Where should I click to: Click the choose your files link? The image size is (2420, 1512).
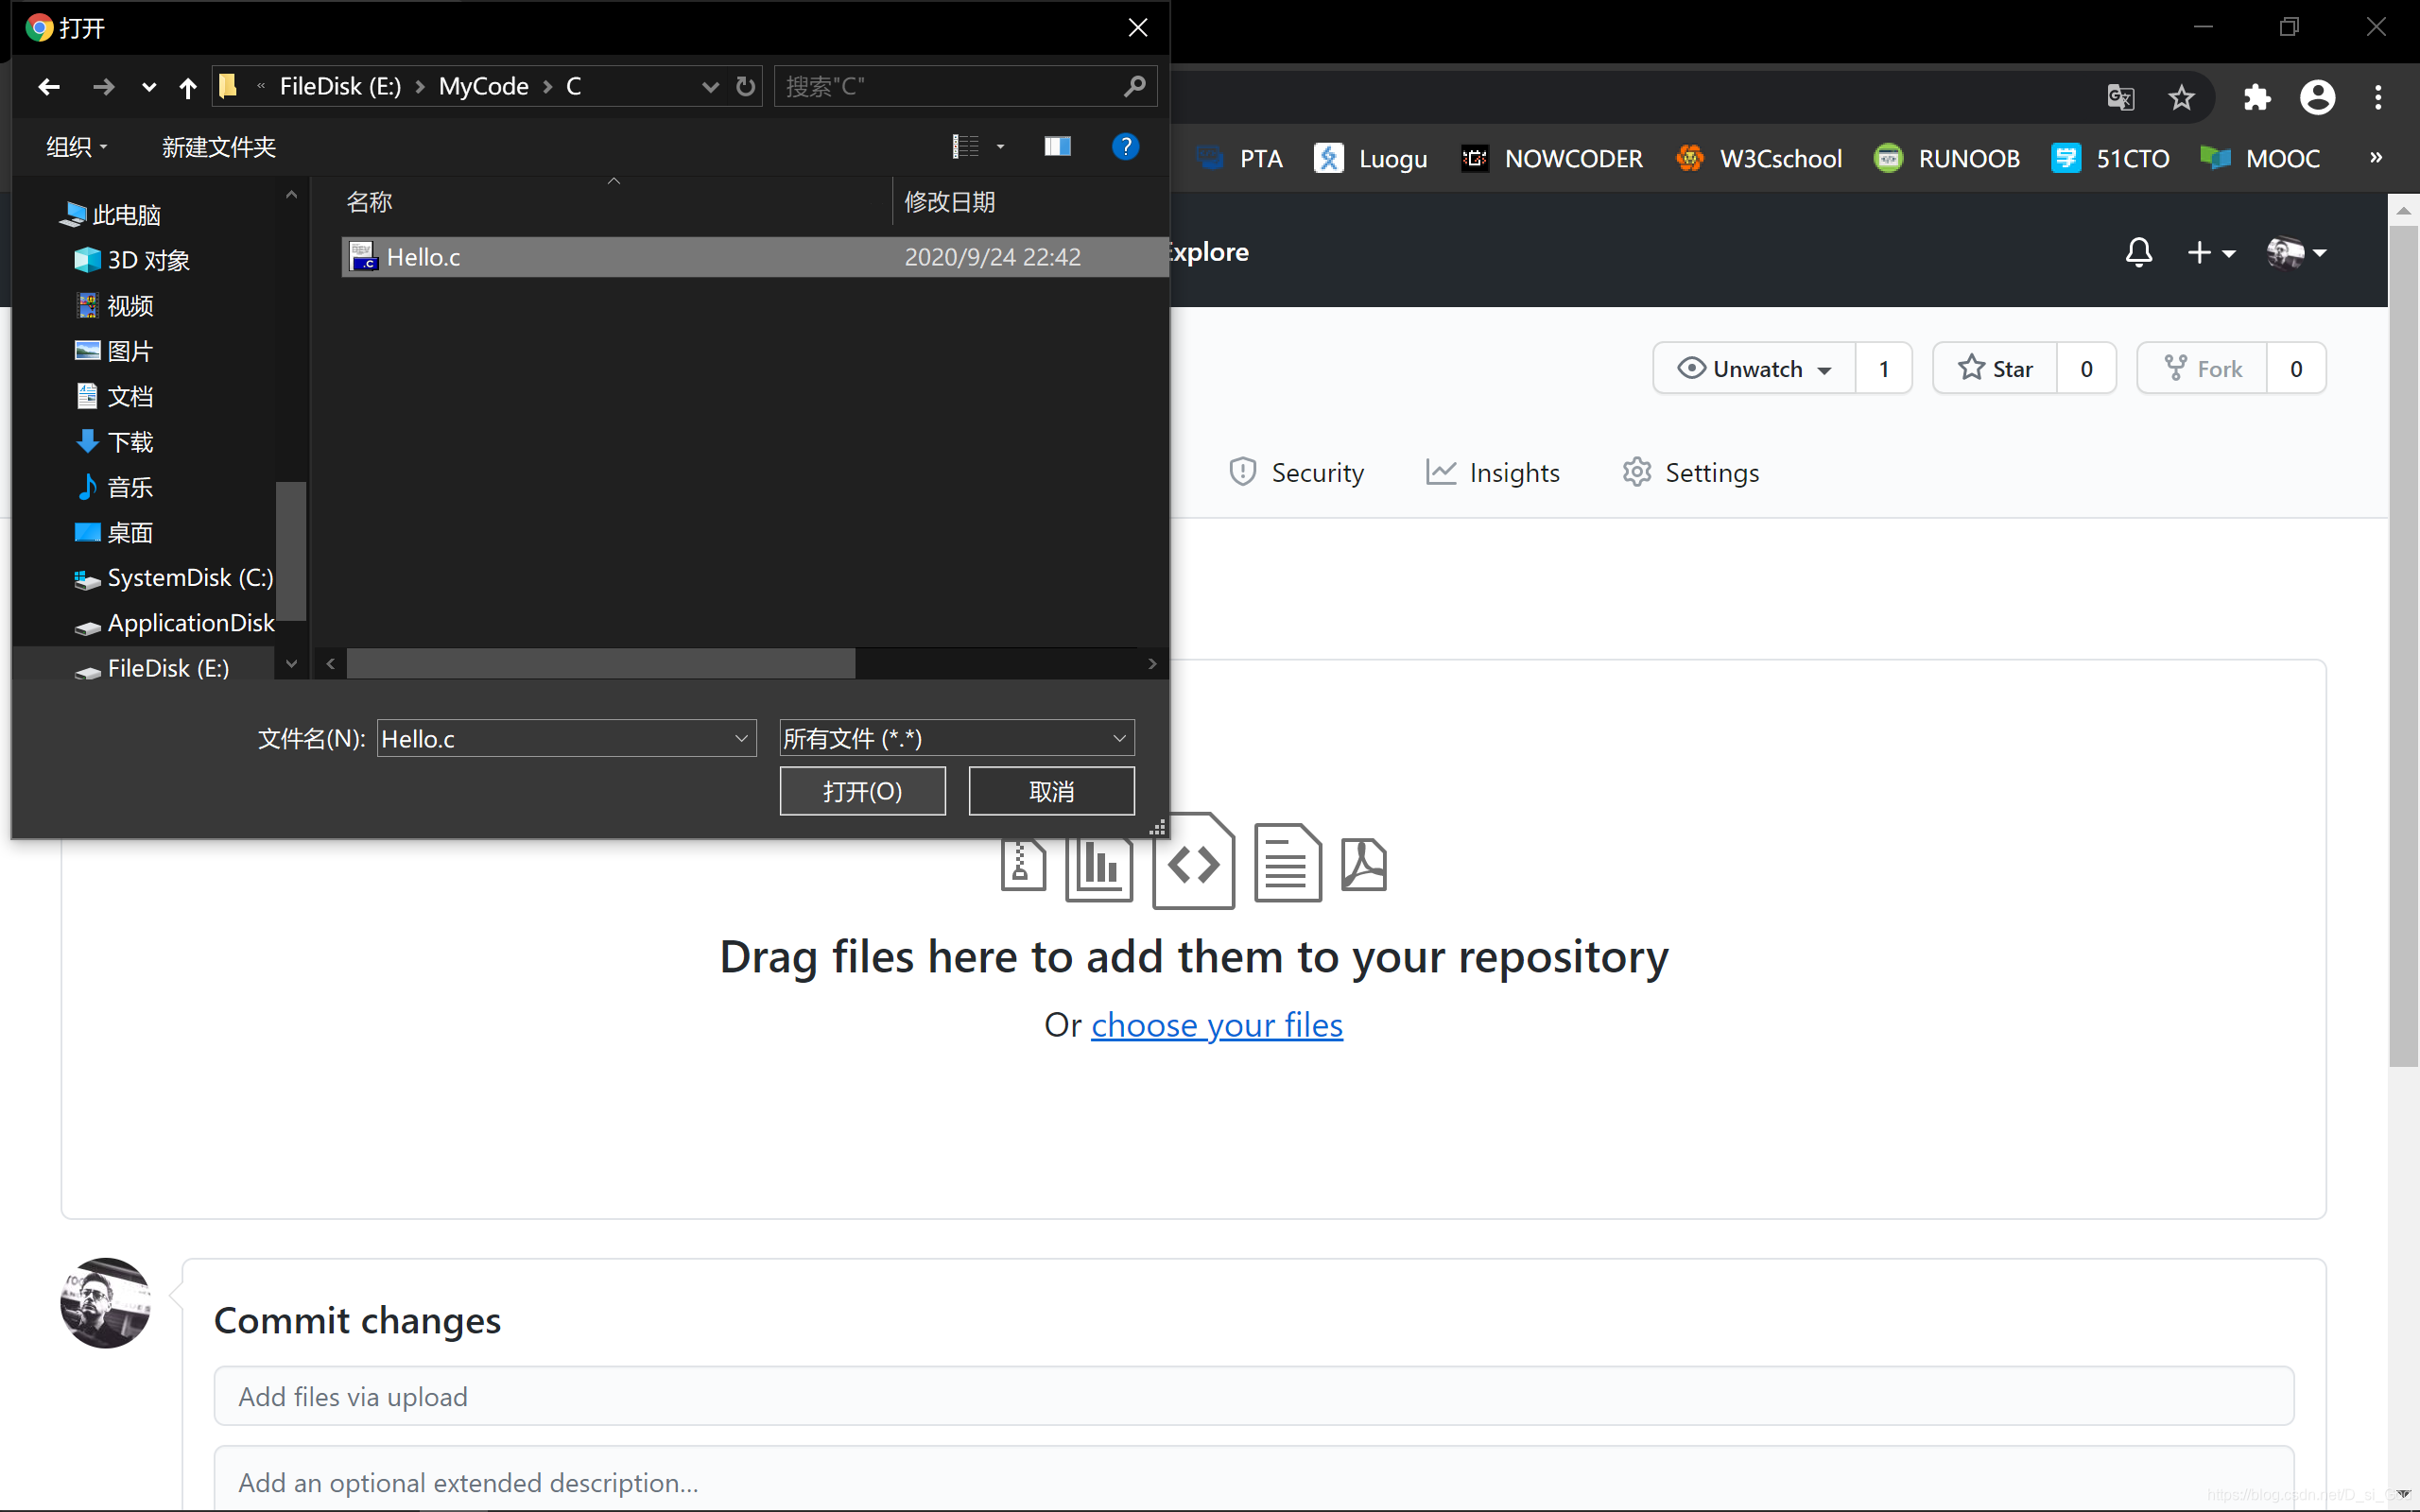click(1216, 1025)
